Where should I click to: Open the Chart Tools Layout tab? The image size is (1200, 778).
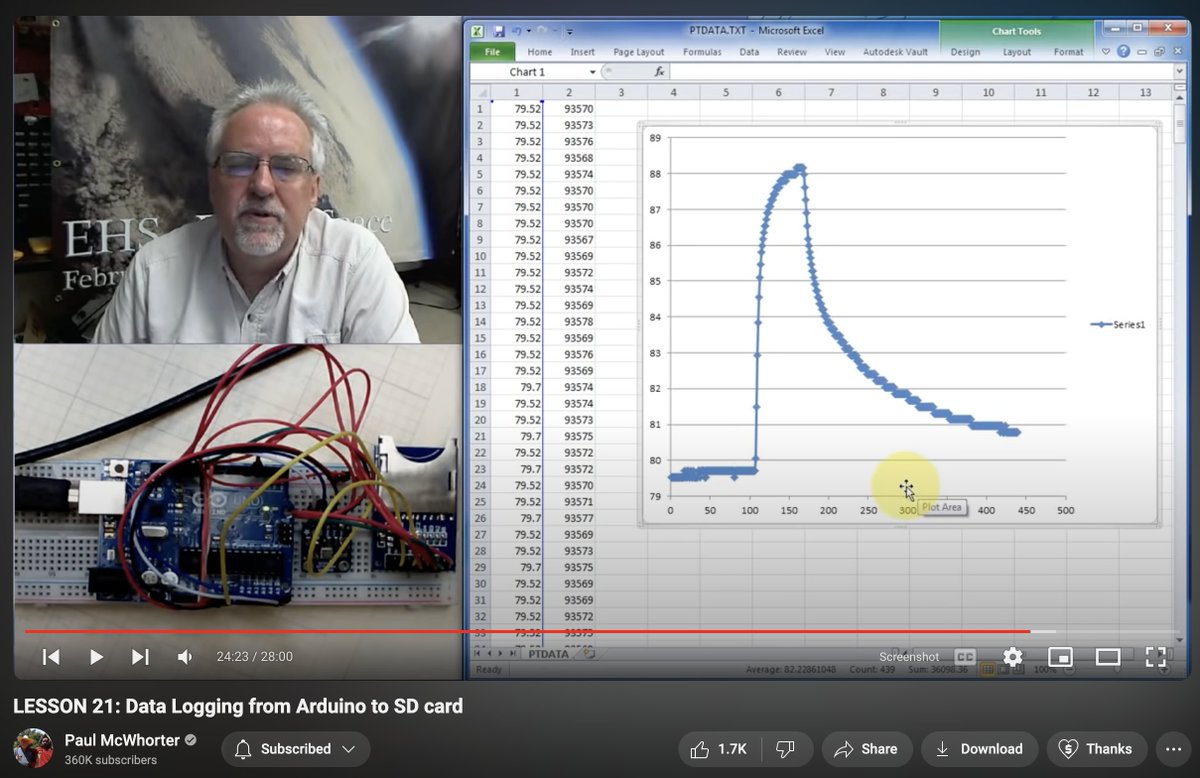(1017, 52)
